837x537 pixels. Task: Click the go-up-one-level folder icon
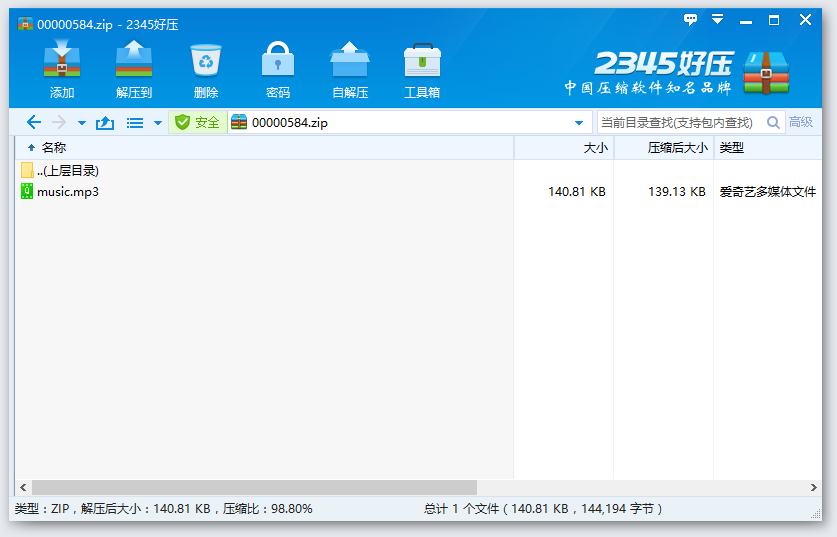click(x=105, y=123)
